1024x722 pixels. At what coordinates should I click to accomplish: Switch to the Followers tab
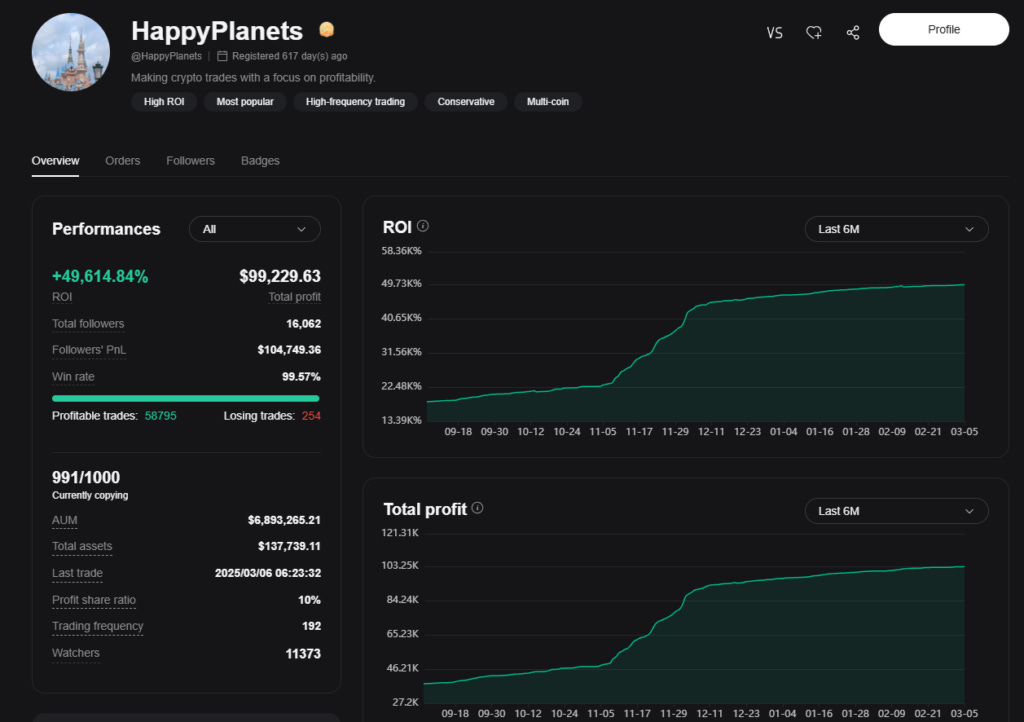pos(190,161)
